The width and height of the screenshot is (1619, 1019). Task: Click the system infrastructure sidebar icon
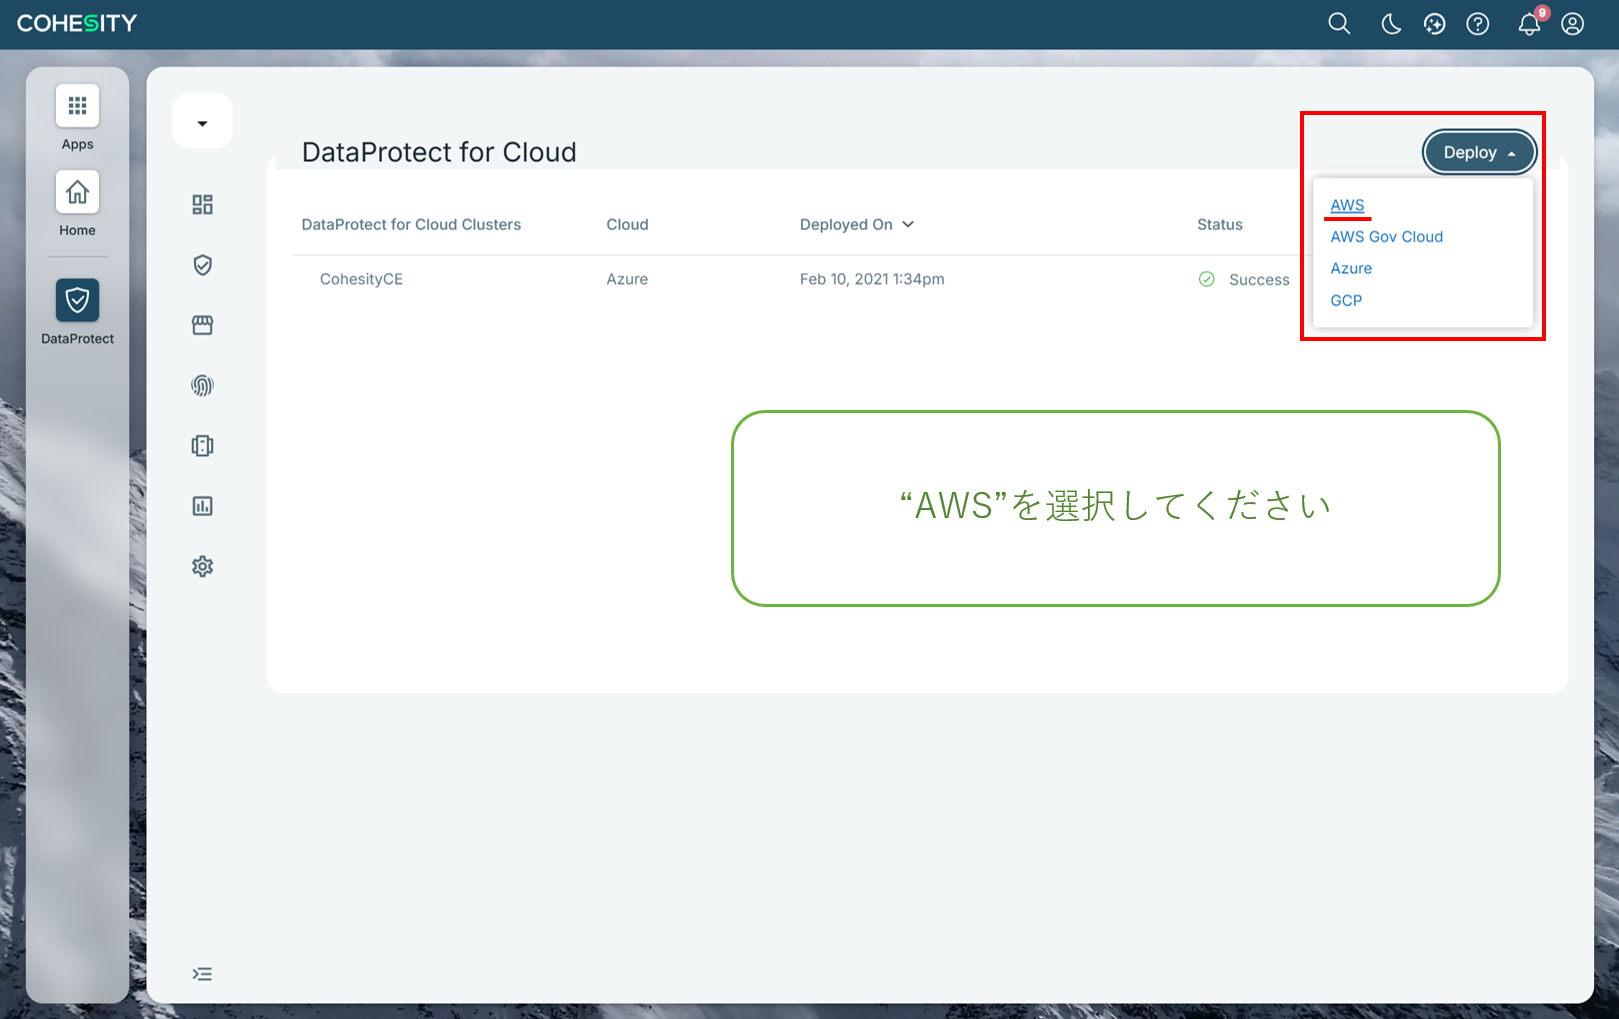click(202, 446)
